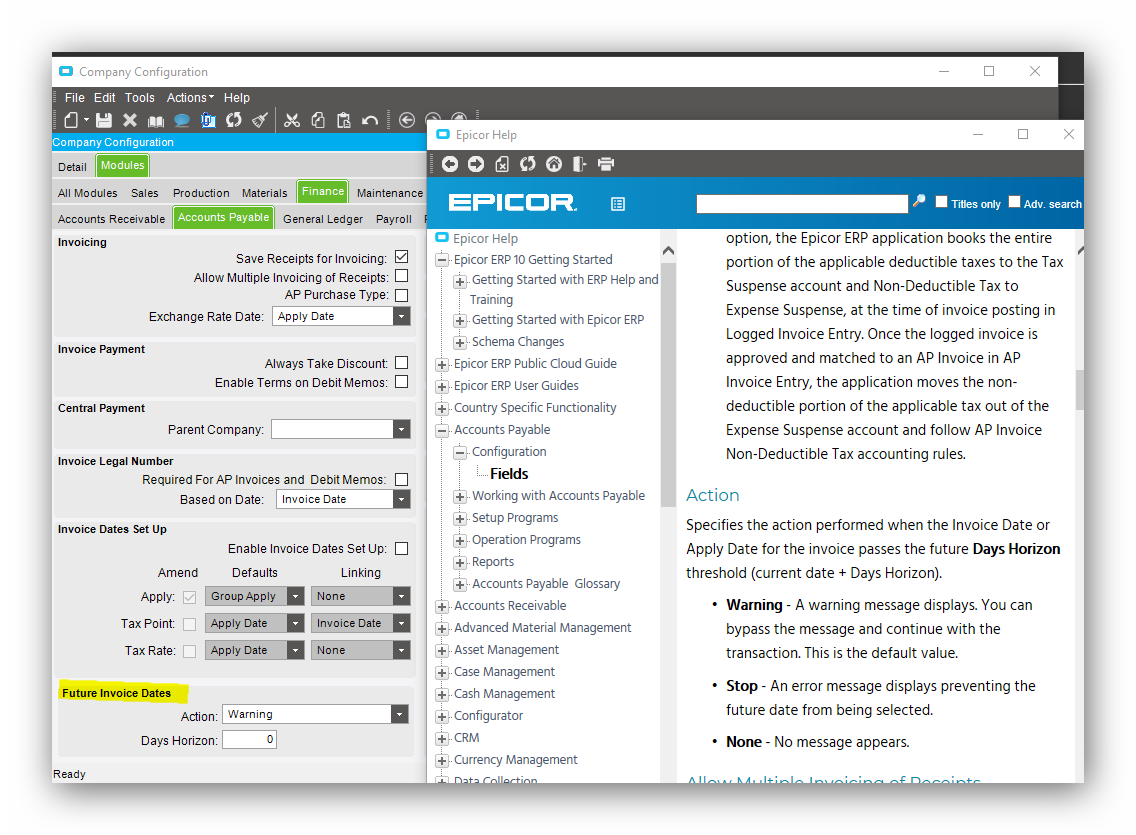The width and height of the screenshot is (1136, 835).
Task: Collapse the Accounts Payable help tree node
Action: [442, 430]
